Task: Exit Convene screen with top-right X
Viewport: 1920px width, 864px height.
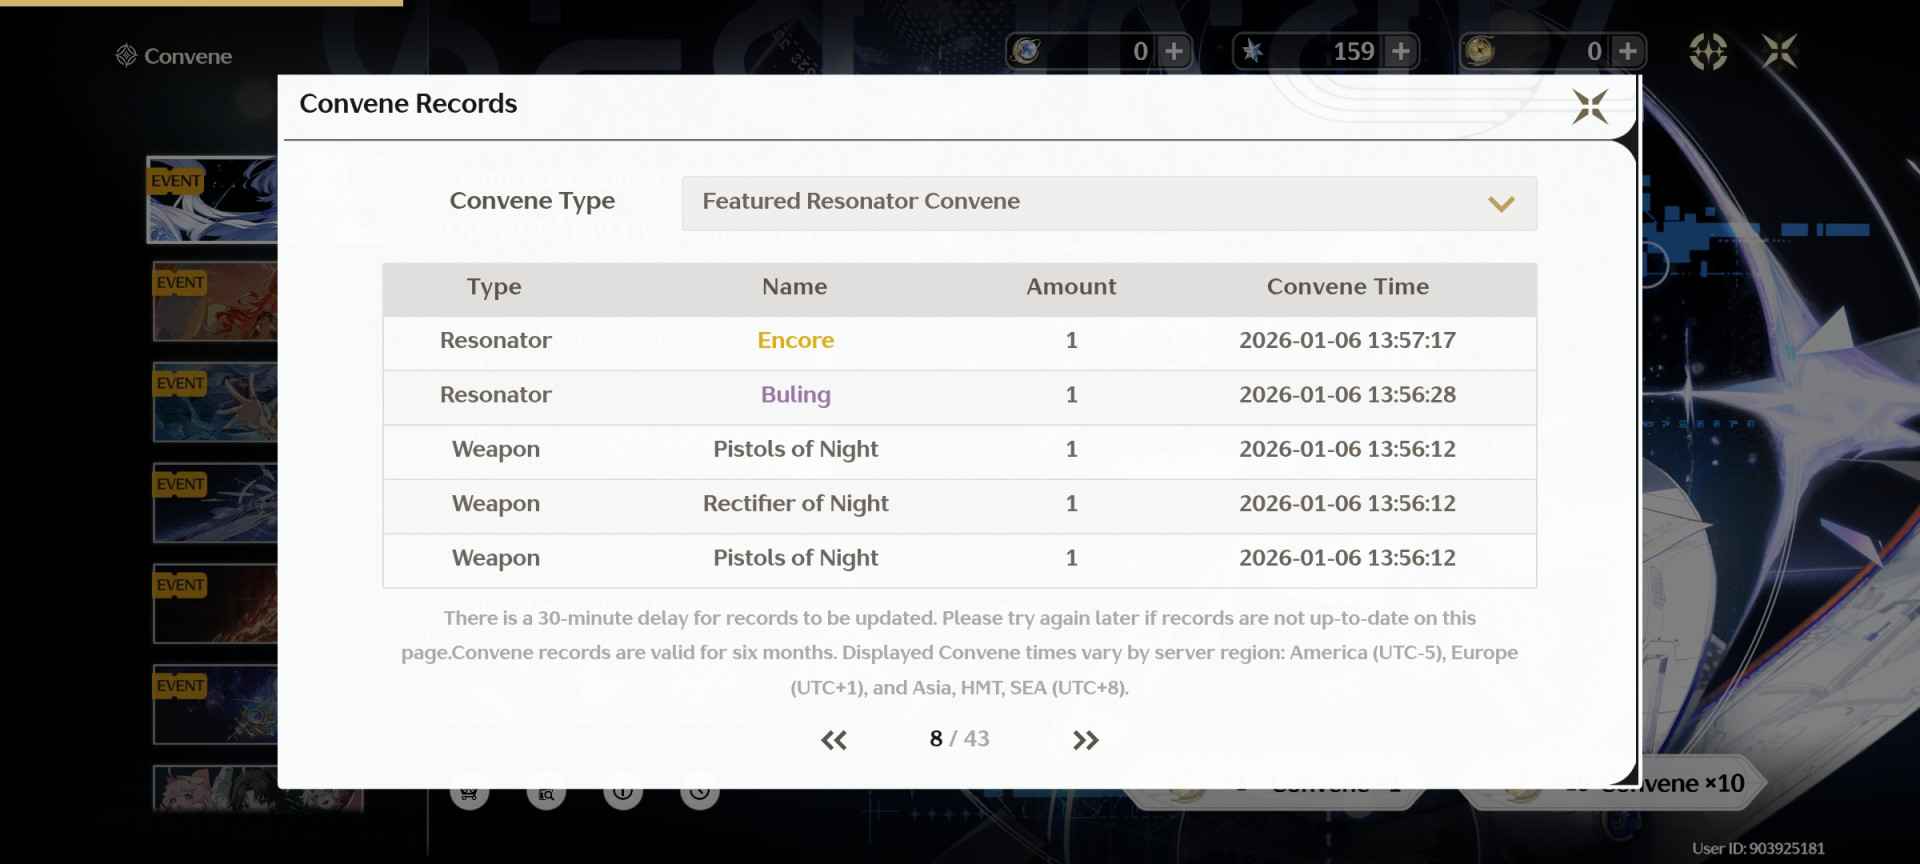Action: tap(1779, 51)
